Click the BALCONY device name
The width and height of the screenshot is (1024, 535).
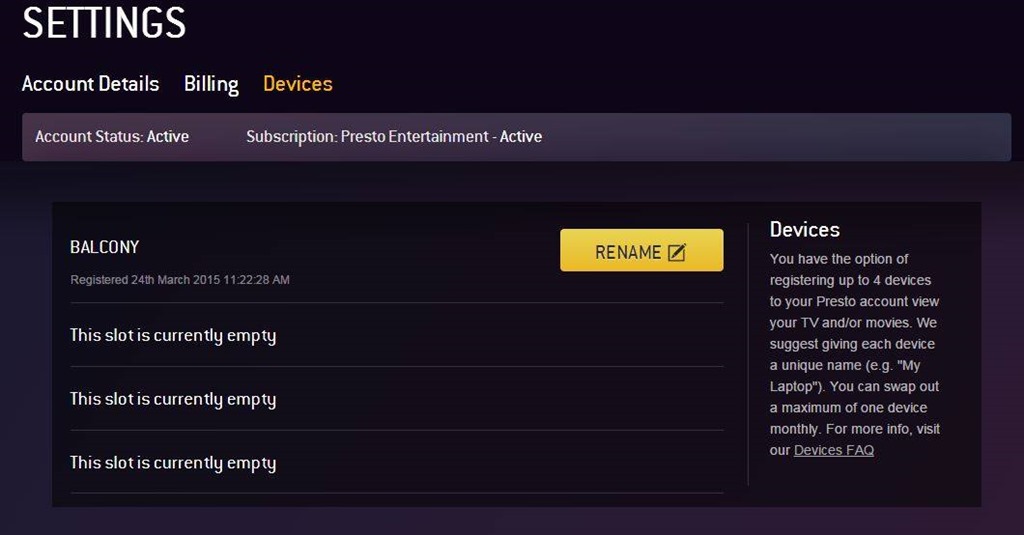[x=105, y=247]
